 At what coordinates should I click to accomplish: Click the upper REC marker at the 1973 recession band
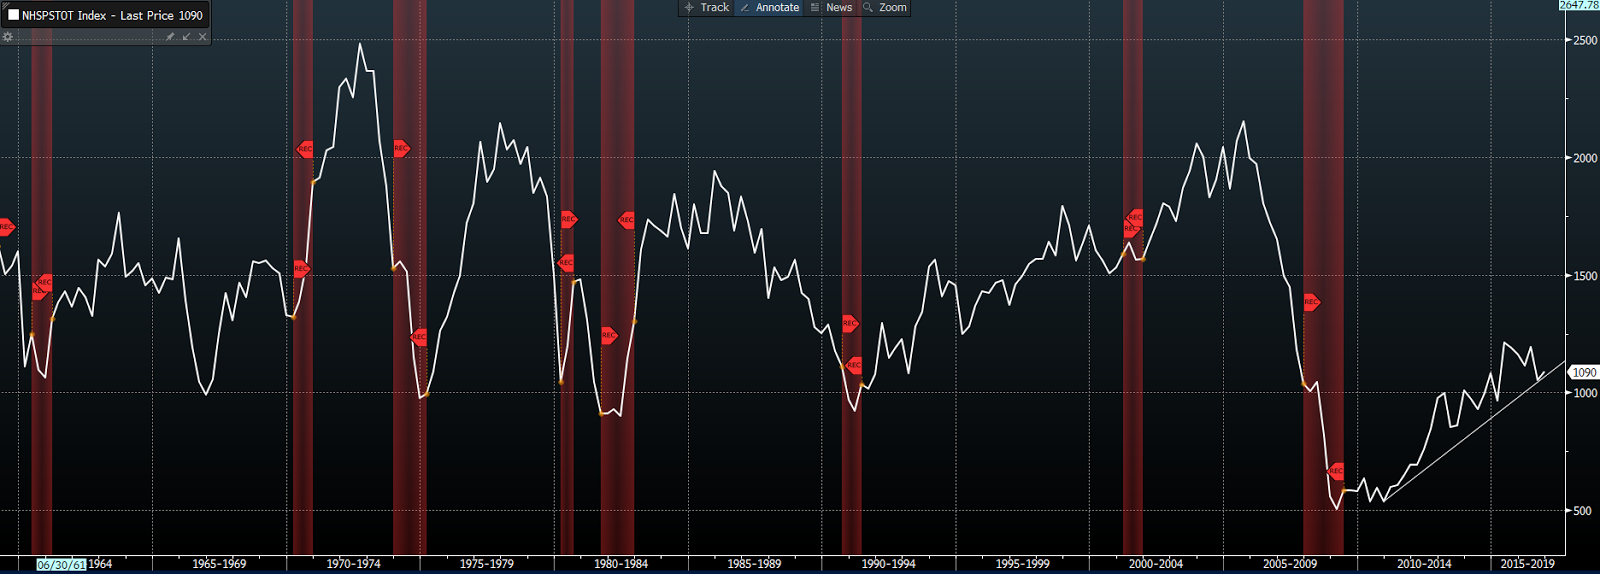(x=401, y=148)
